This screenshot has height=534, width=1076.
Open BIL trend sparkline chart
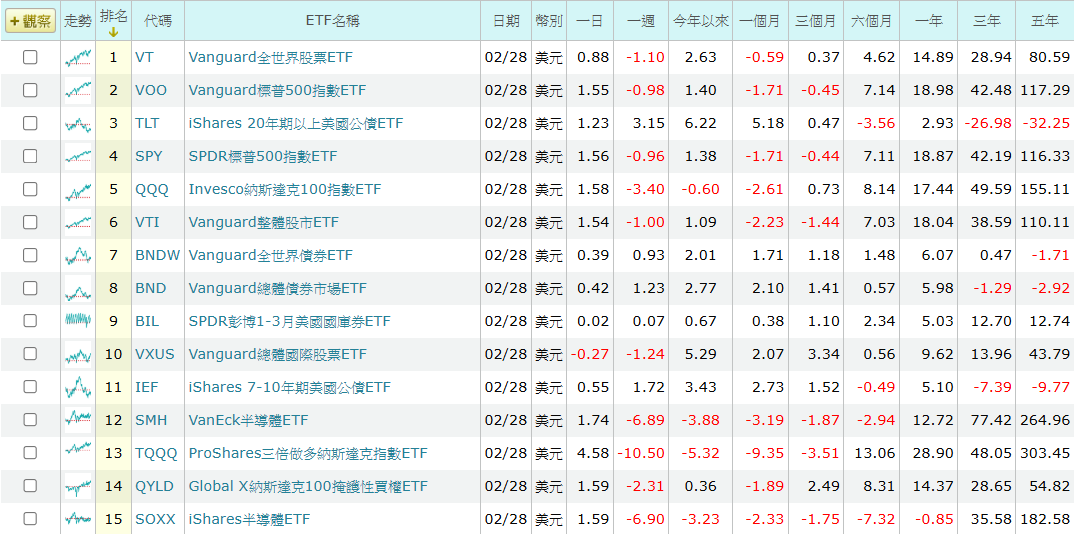pyautogui.click(x=78, y=321)
